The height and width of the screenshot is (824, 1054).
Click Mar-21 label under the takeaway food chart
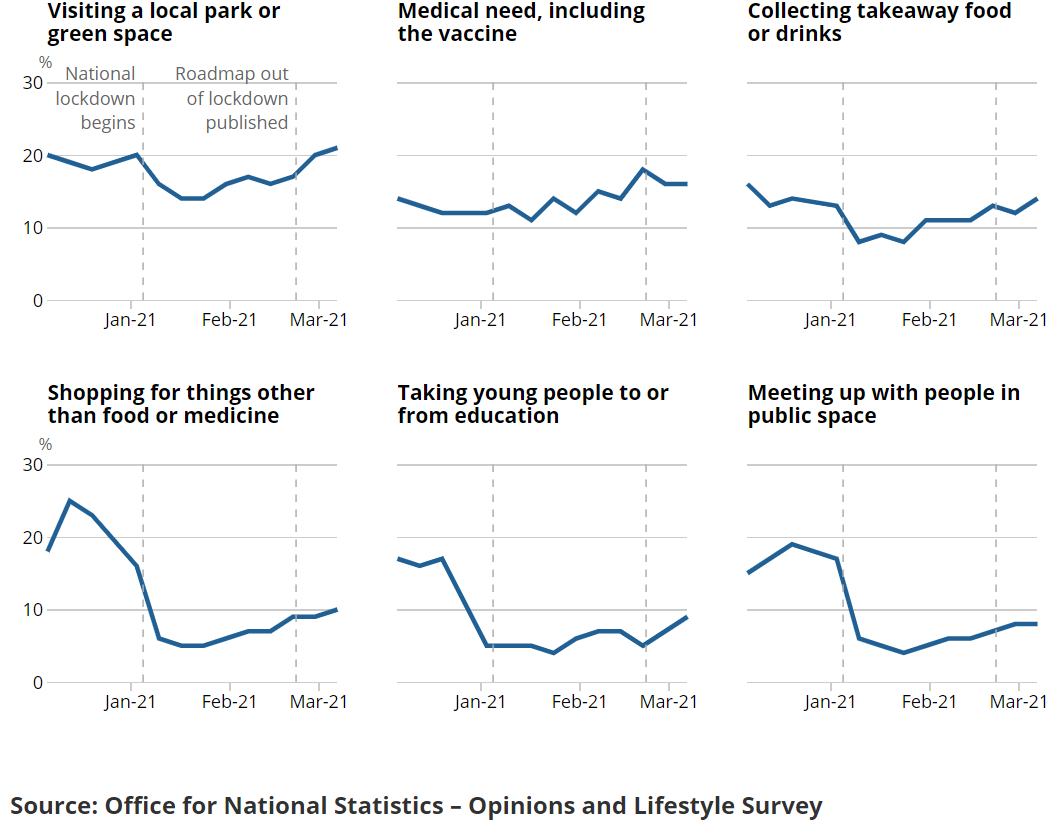[1018, 320]
